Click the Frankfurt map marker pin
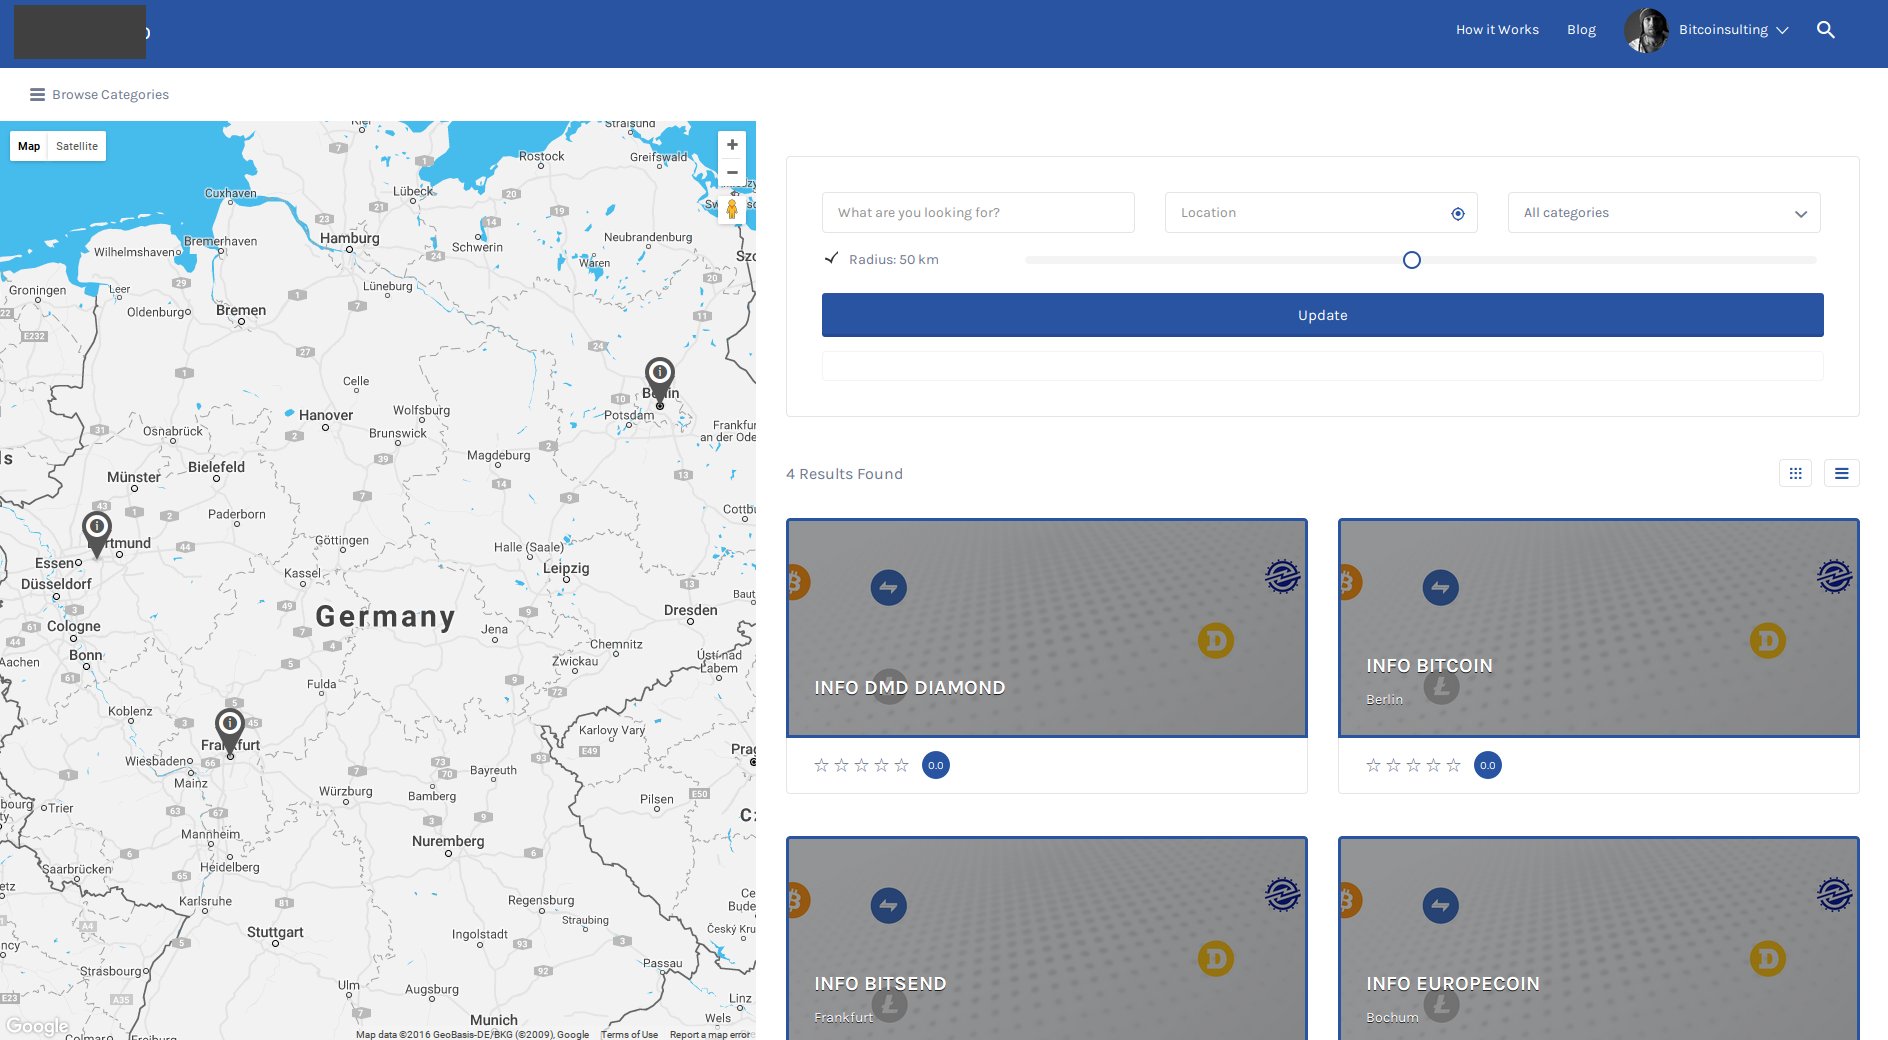This screenshot has width=1888, height=1040. [x=230, y=731]
